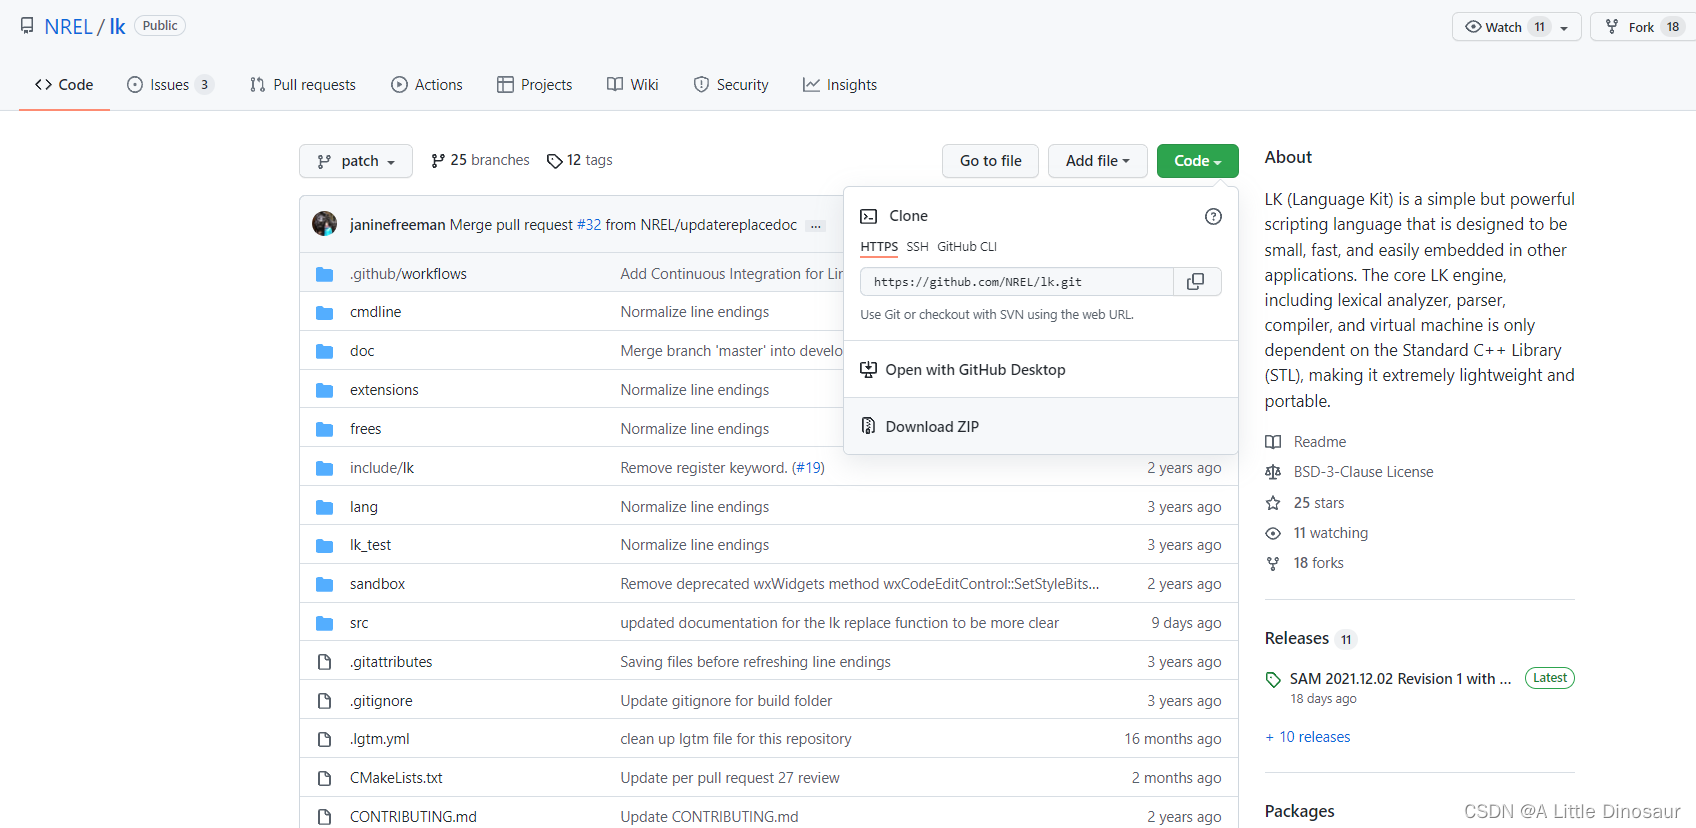
Task: Open the clone help question mark icon
Action: point(1213,216)
